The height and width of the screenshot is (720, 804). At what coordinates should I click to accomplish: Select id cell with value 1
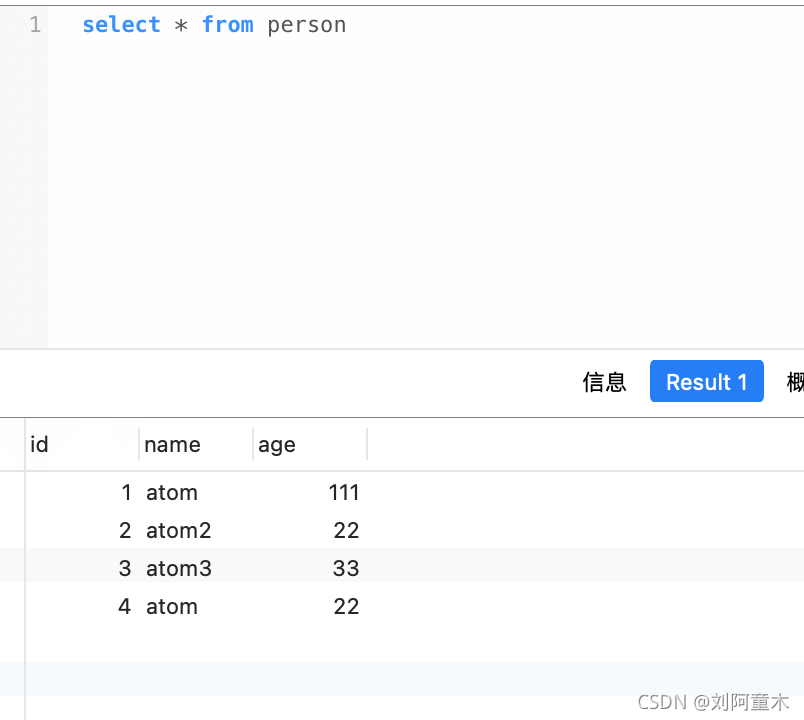(x=82, y=492)
